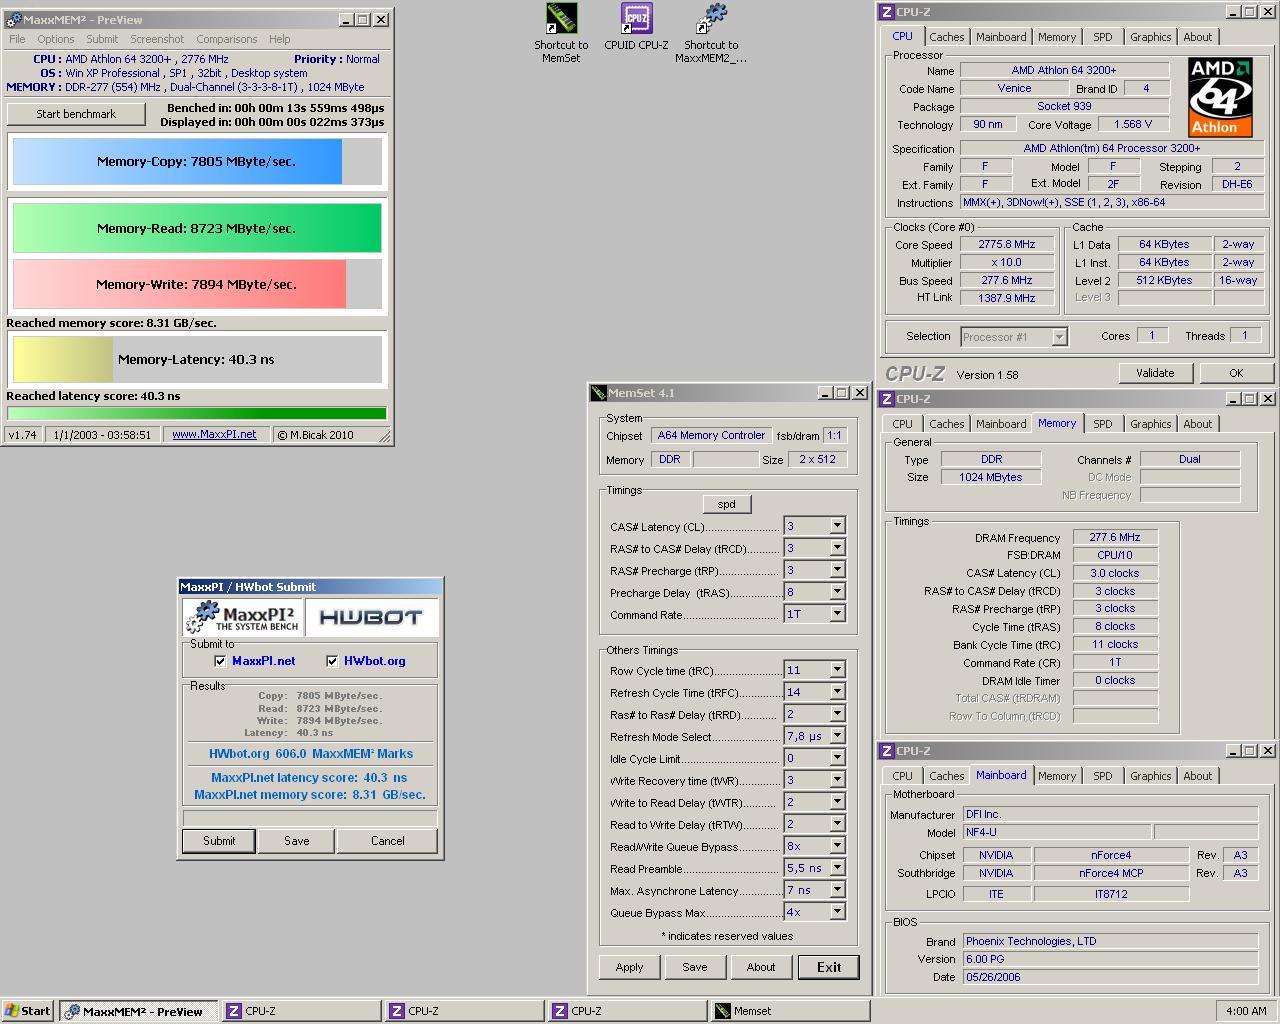The height and width of the screenshot is (1024, 1280).
Task: Click the HWbot.org link in submit dialog
Action: coord(375,661)
